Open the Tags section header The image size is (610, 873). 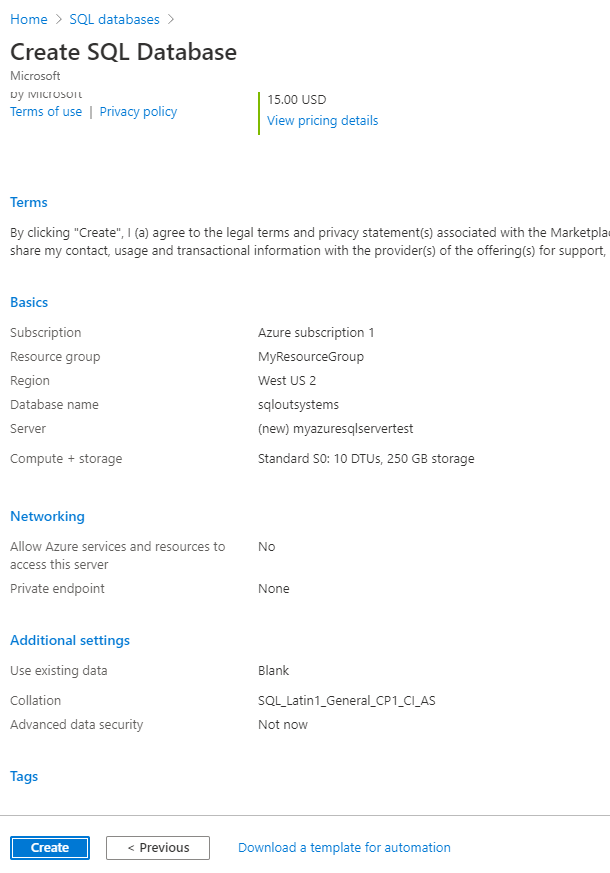click(x=23, y=776)
